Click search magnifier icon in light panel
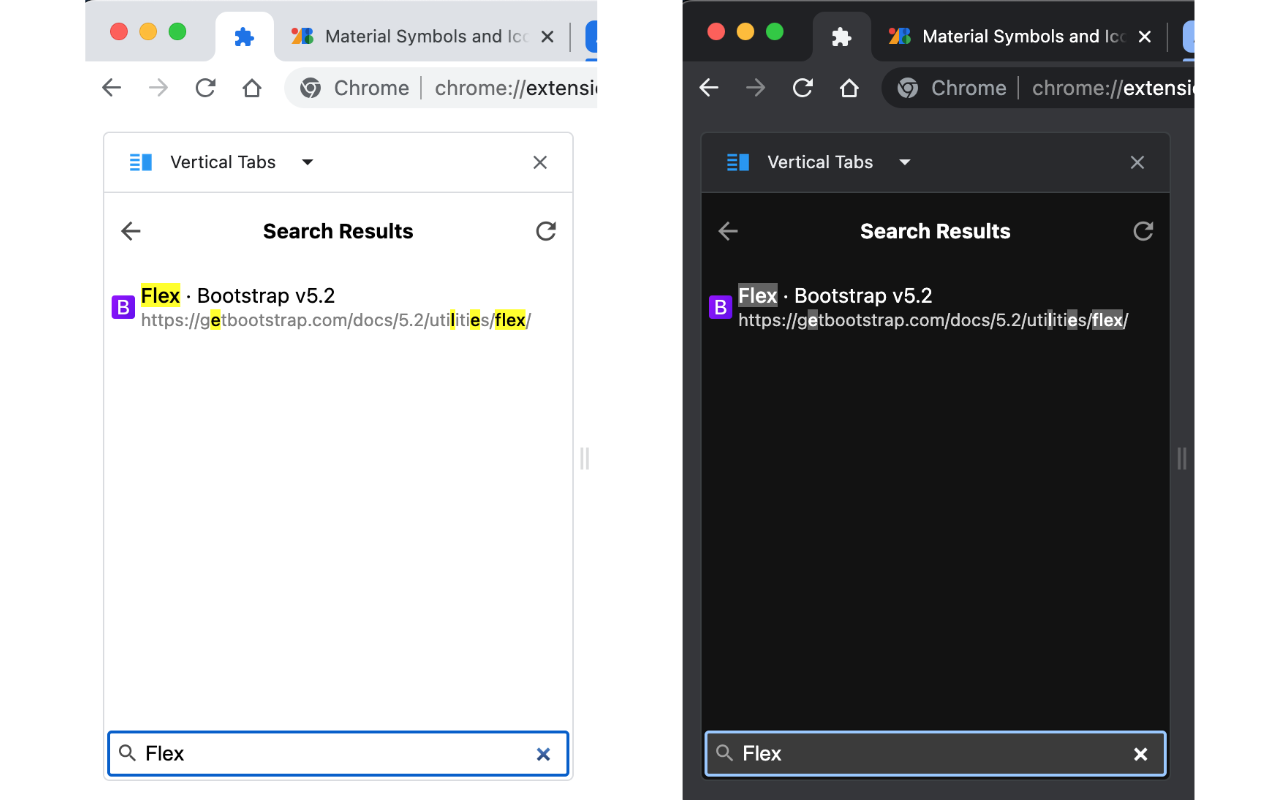1280x800 pixels. click(x=127, y=753)
